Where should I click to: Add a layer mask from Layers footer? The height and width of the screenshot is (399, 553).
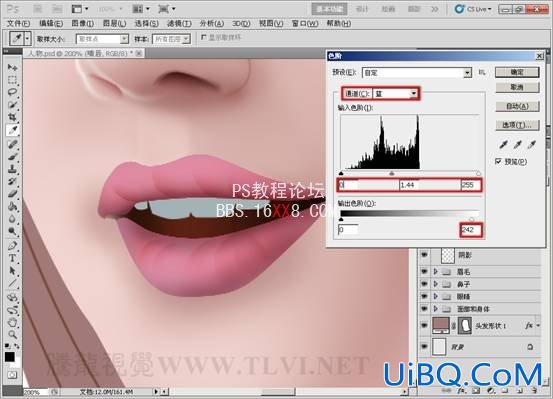476,391
